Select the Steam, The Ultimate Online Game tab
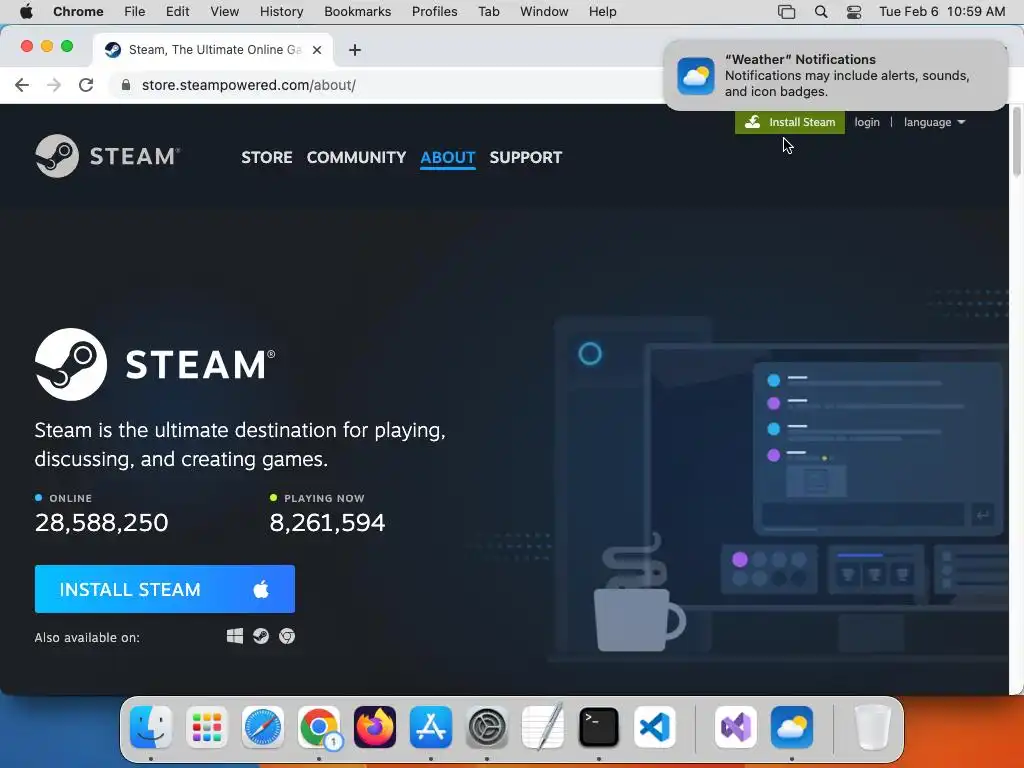 coord(213,50)
